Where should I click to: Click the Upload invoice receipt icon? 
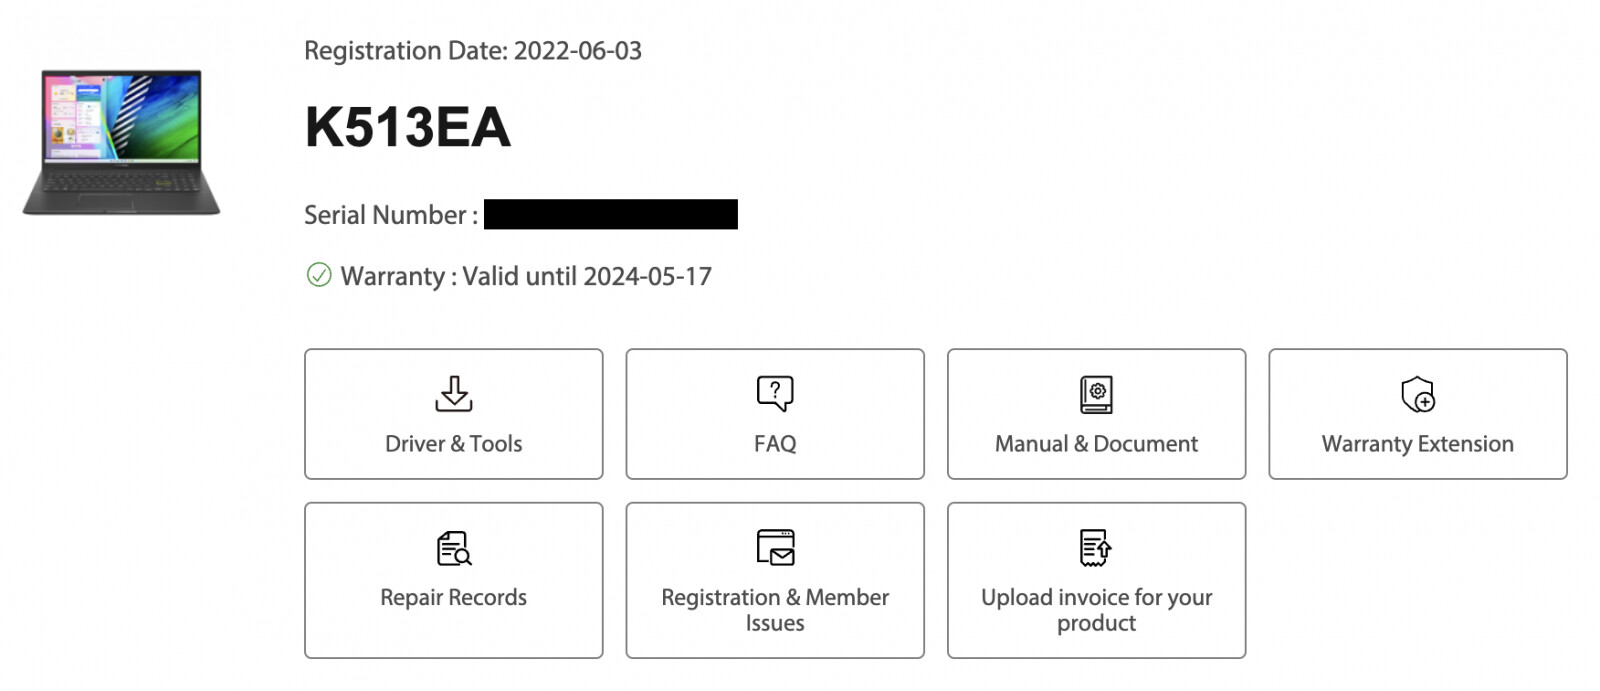1096,547
